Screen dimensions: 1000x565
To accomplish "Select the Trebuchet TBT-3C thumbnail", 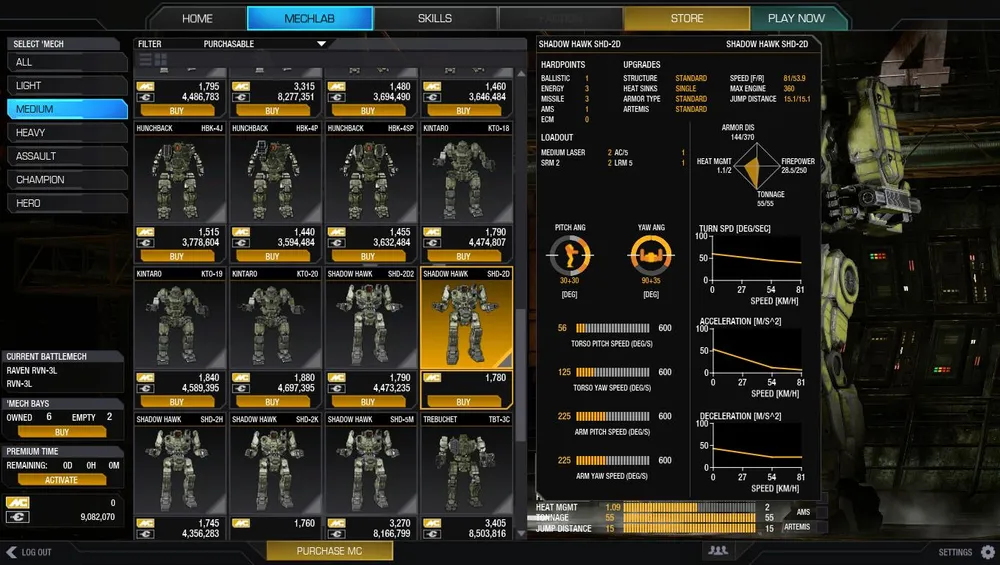I will [466, 469].
